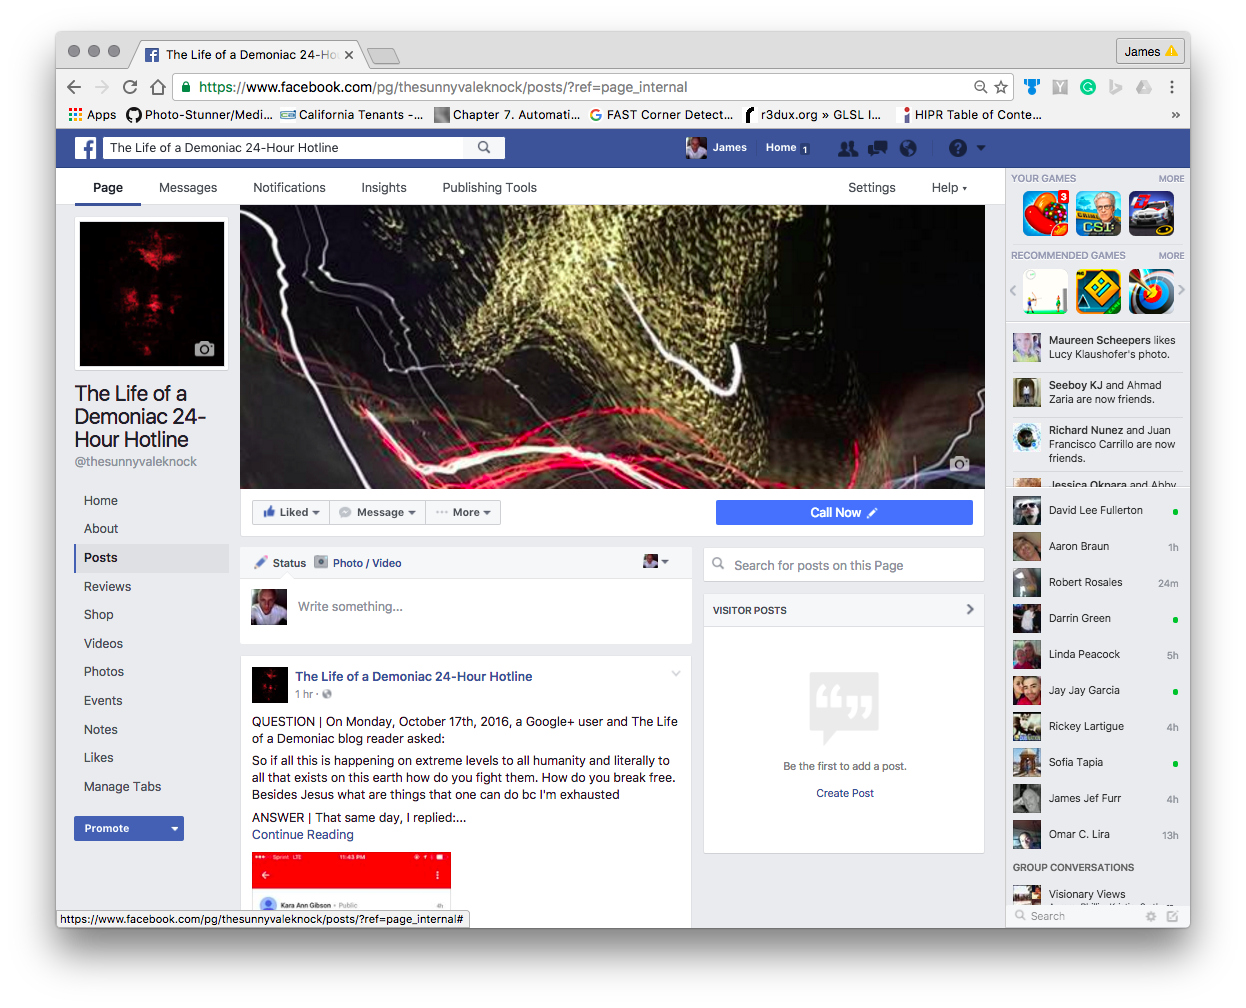Bookmark page with the star icon
Viewport: 1246px width, 1008px height.
pyautogui.click(x=1001, y=87)
